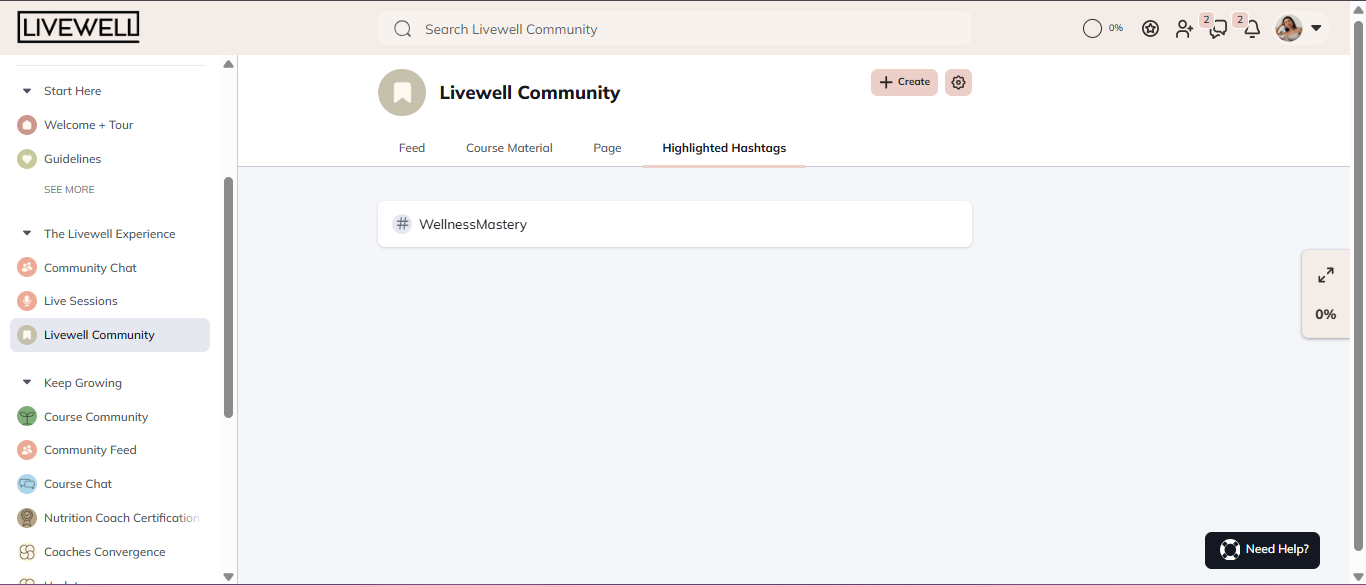
Task: Go to Guidelines
Action: tap(72, 159)
